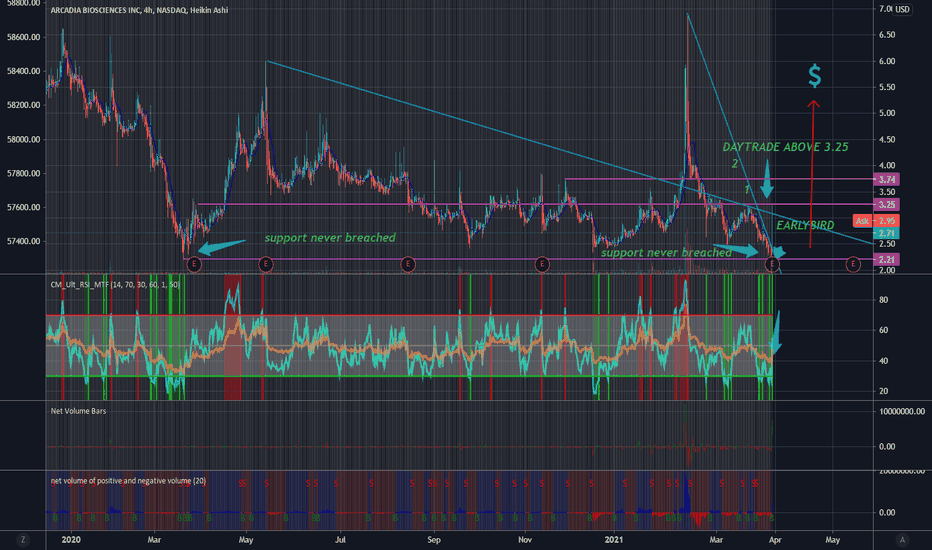
Task: Select the 2.21 support line price label
Action: click(886, 259)
